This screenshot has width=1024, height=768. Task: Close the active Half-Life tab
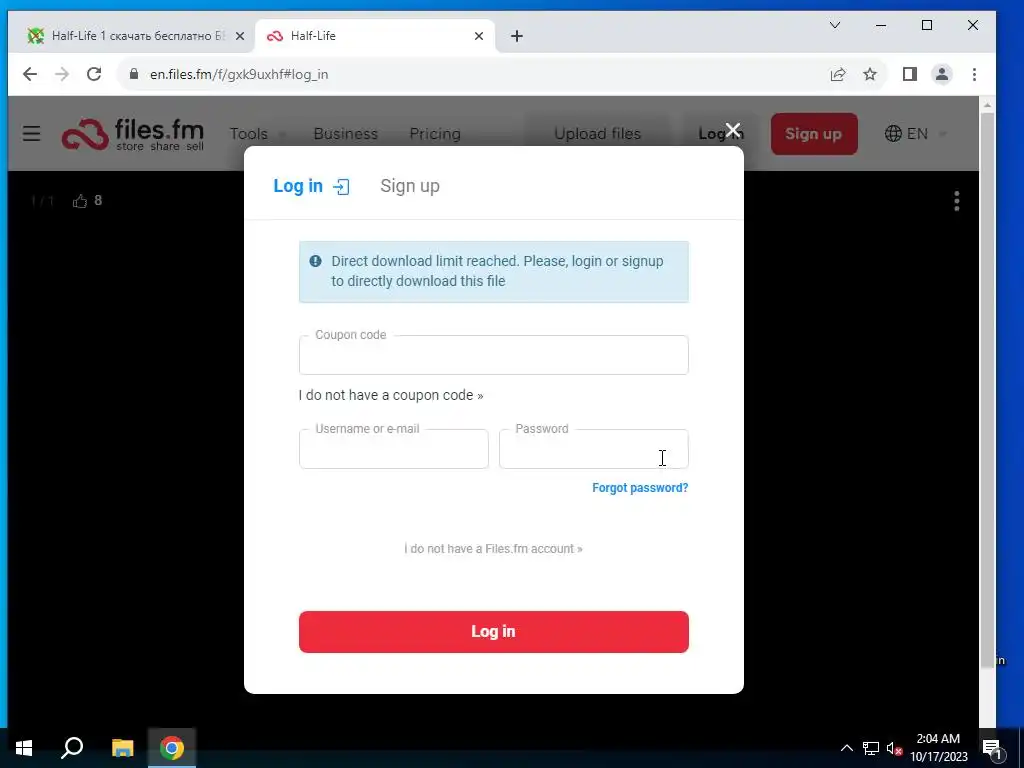click(x=479, y=36)
